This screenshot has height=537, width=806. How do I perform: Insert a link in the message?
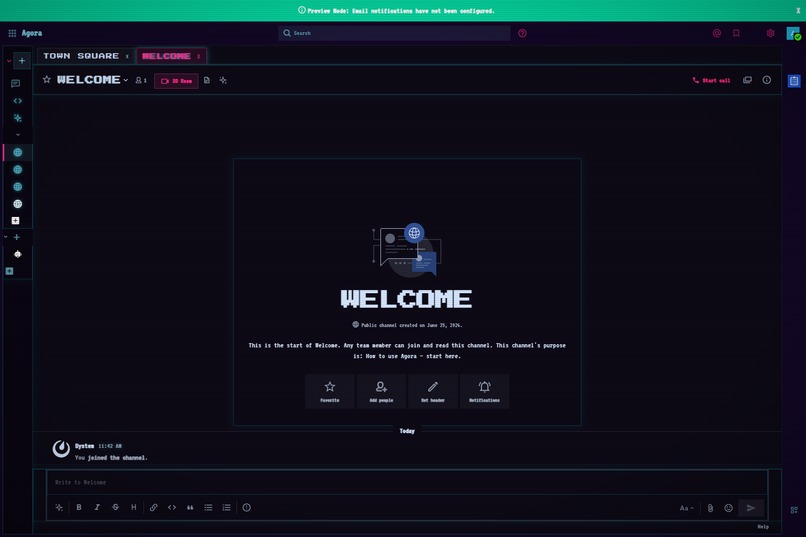point(153,508)
